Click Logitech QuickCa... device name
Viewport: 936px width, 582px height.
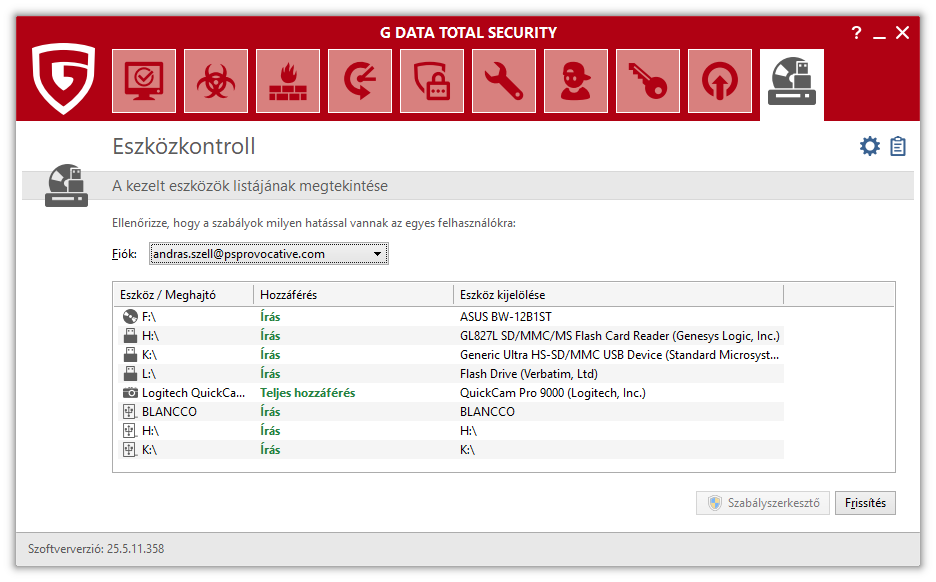tap(193, 393)
